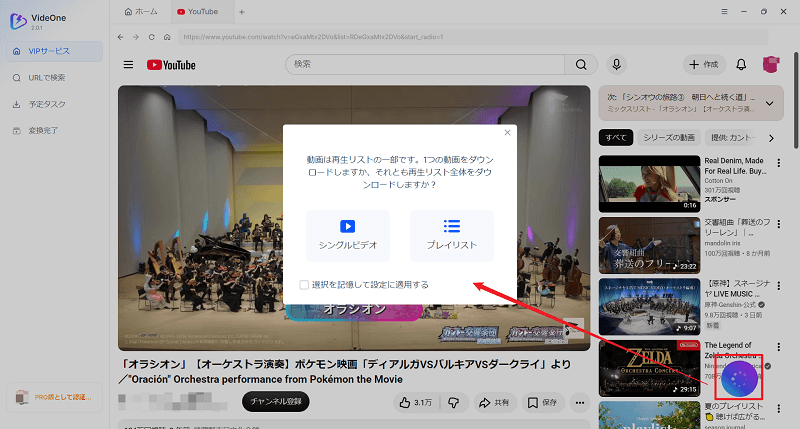
Task: Open the Zelda Orchestra Concert thumbnail
Action: click(x=649, y=368)
